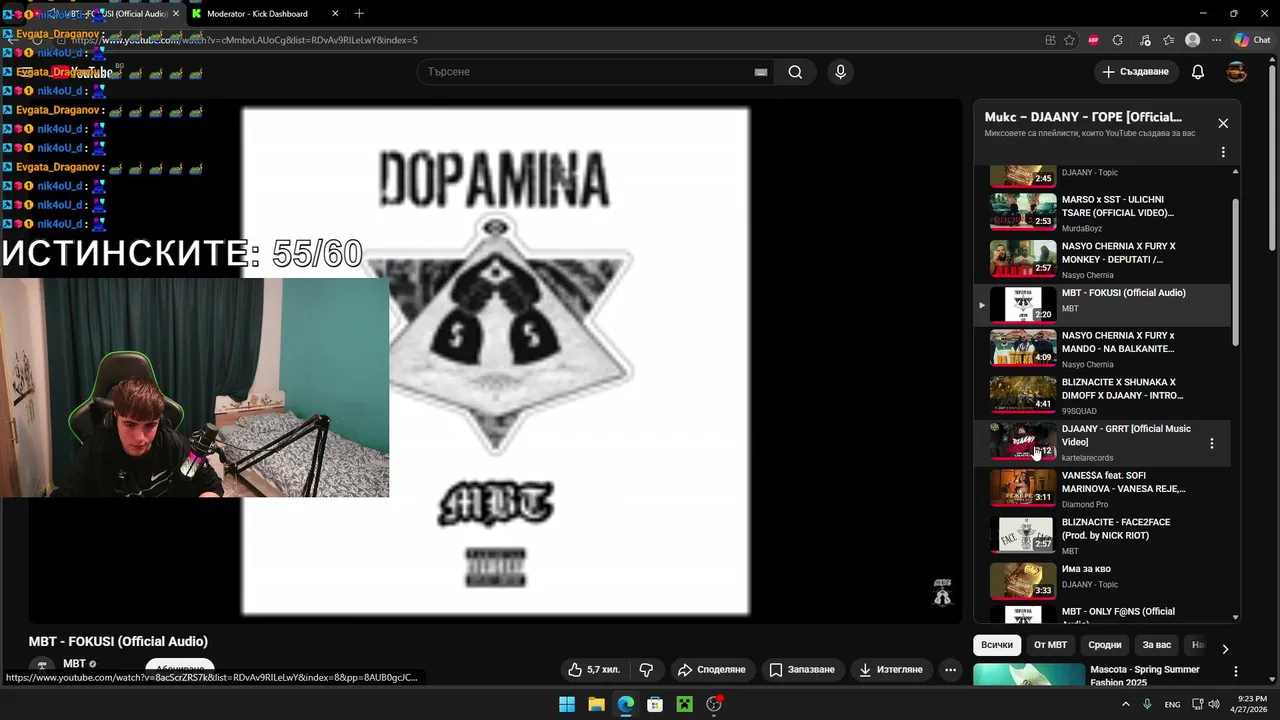The image size is (1280, 720).
Task: Open Microsoft Store from the taskbar
Action: [655, 704]
